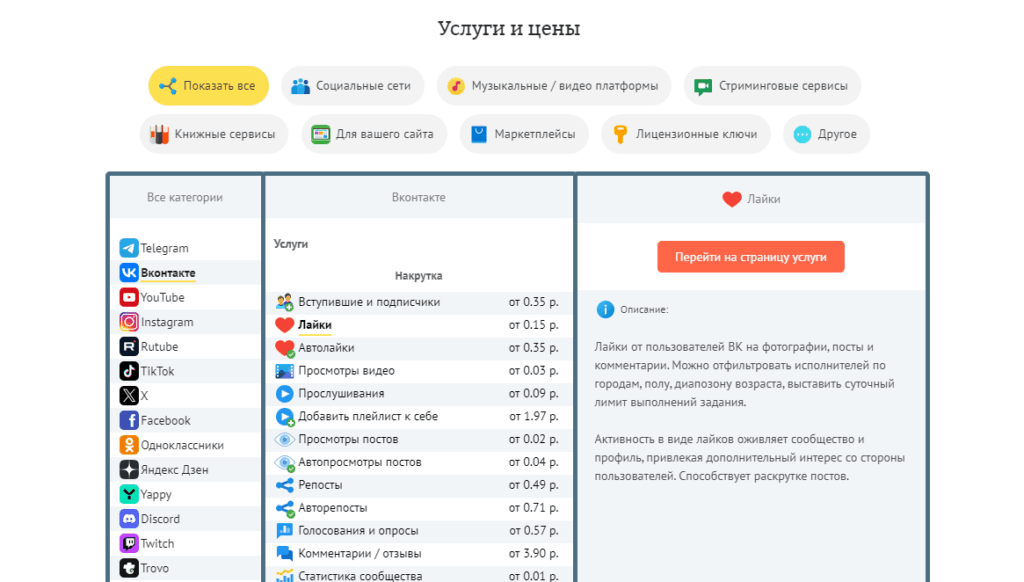This screenshot has width=1024, height=582.
Task: Open the Instagram category
Action: [x=185, y=322]
